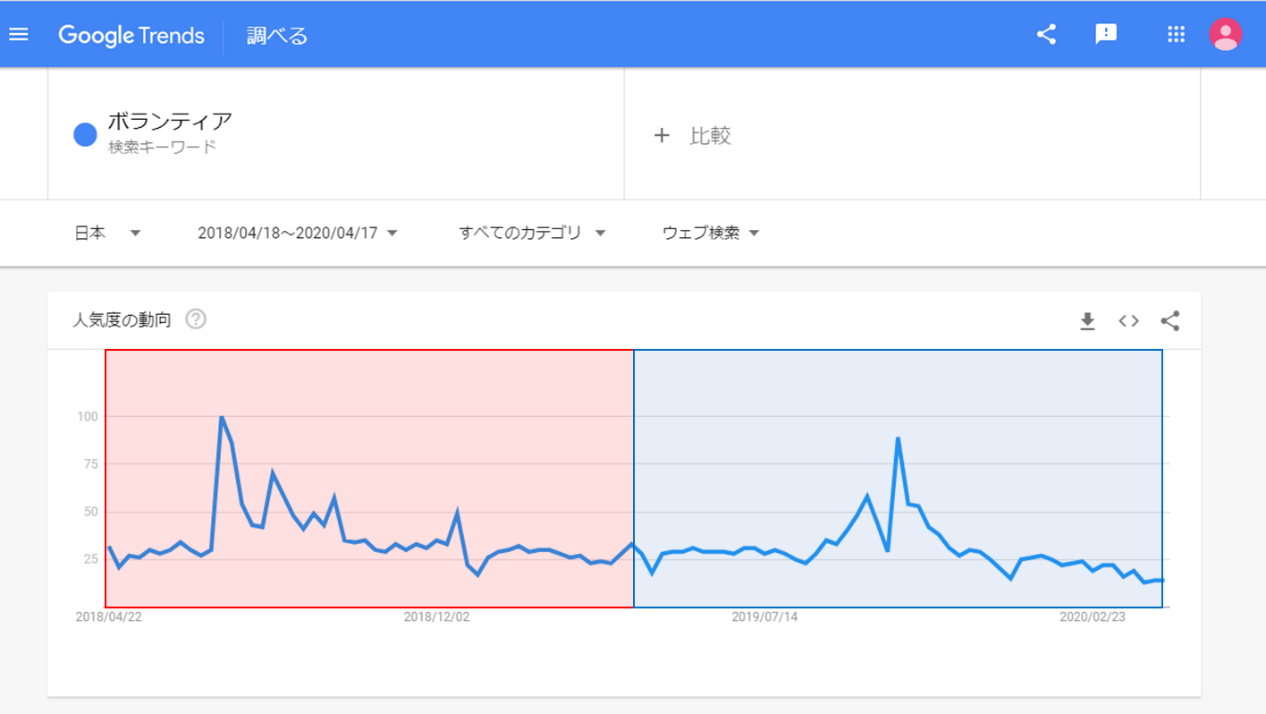
Task: Go to Google Trends home logo
Action: point(131,36)
